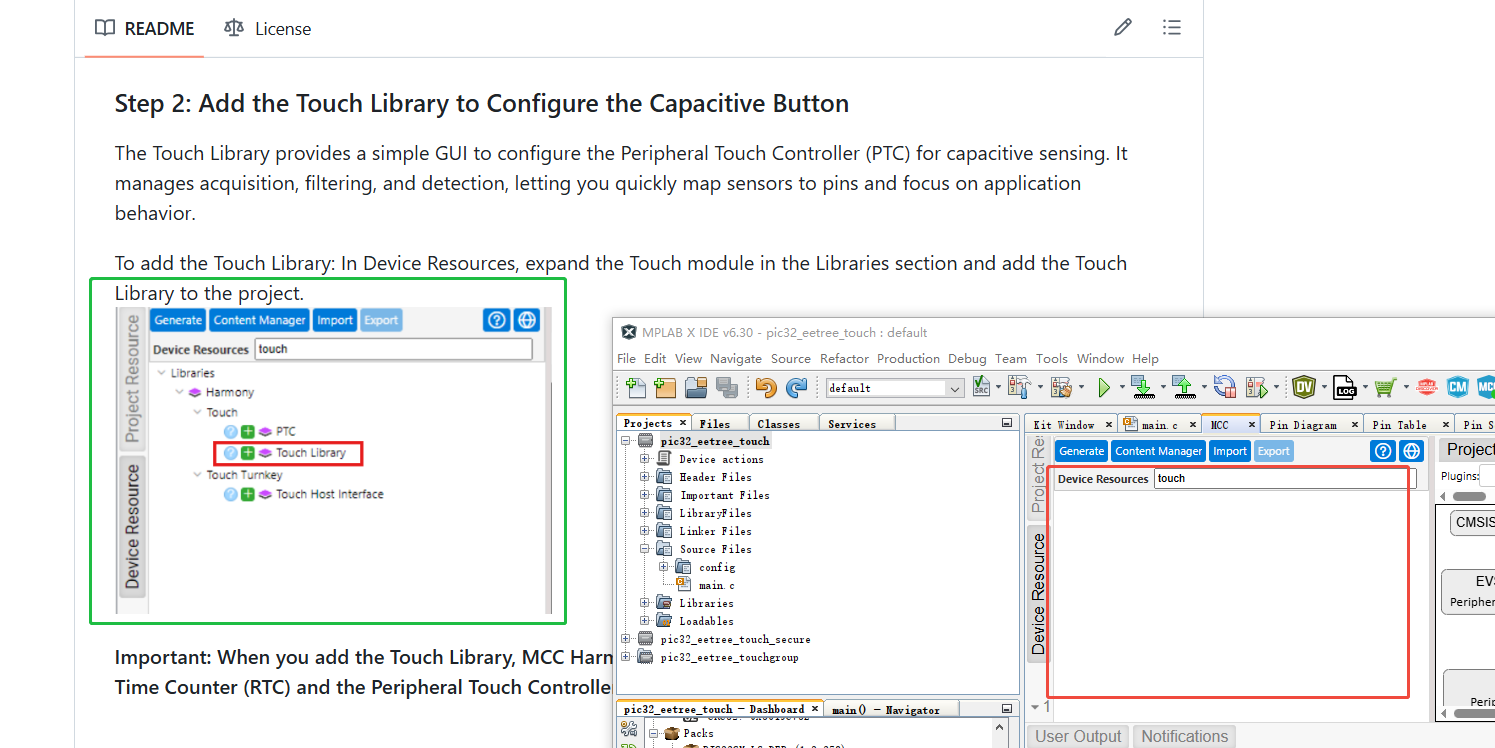Expand the Libraries folder in Projects tree
Image resolution: width=1495 pixels, height=748 pixels.
click(645, 603)
